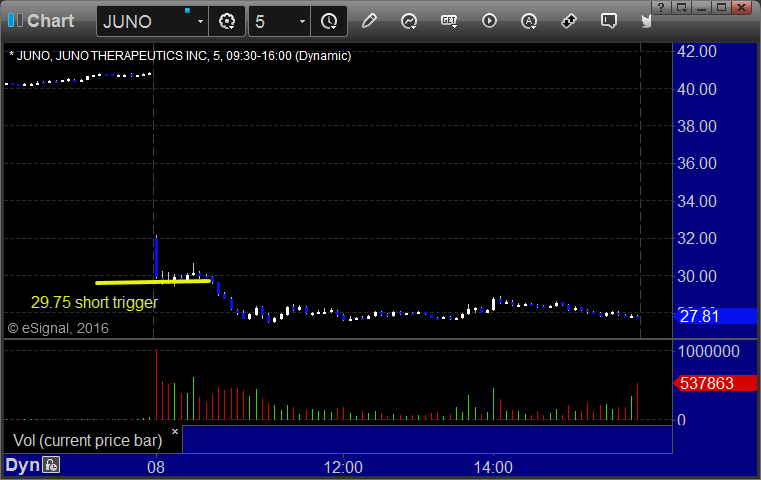Minimize the chart window
761x480 pixels.
[x=701, y=7]
